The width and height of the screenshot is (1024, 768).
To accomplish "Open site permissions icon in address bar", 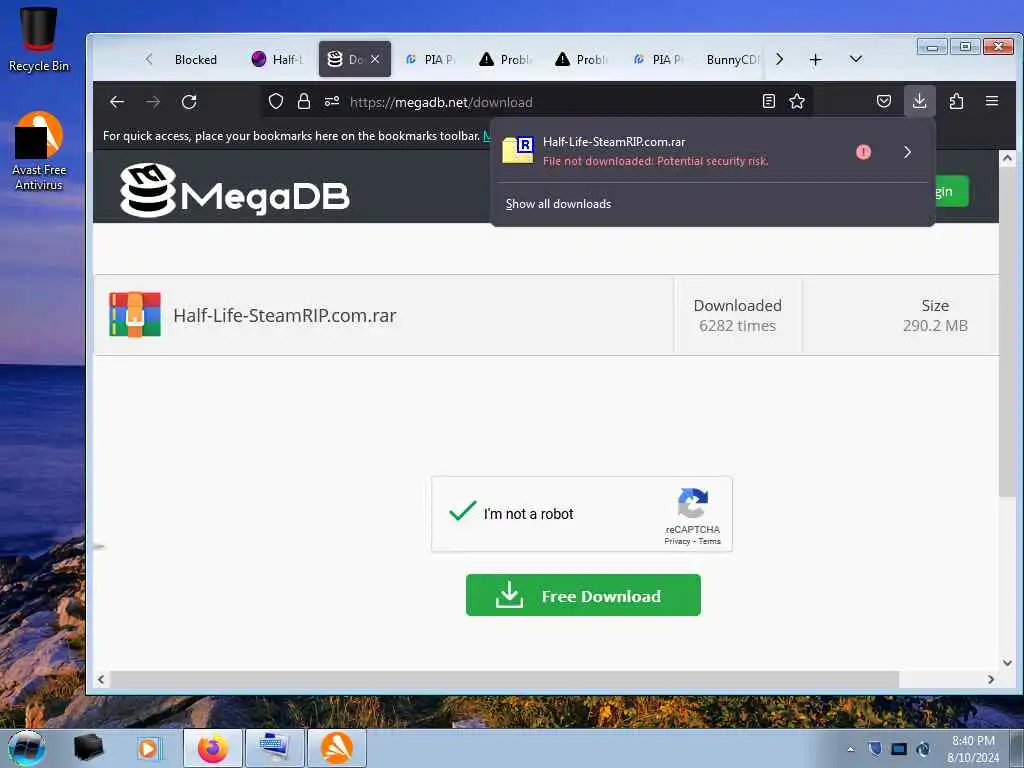I will [332, 101].
